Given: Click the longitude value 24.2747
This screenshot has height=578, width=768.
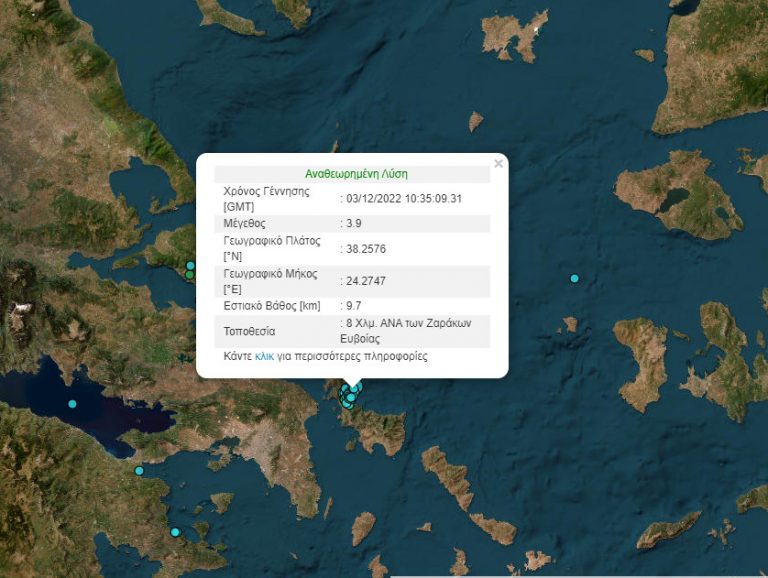Looking at the screenshot, I should [366, 281].
